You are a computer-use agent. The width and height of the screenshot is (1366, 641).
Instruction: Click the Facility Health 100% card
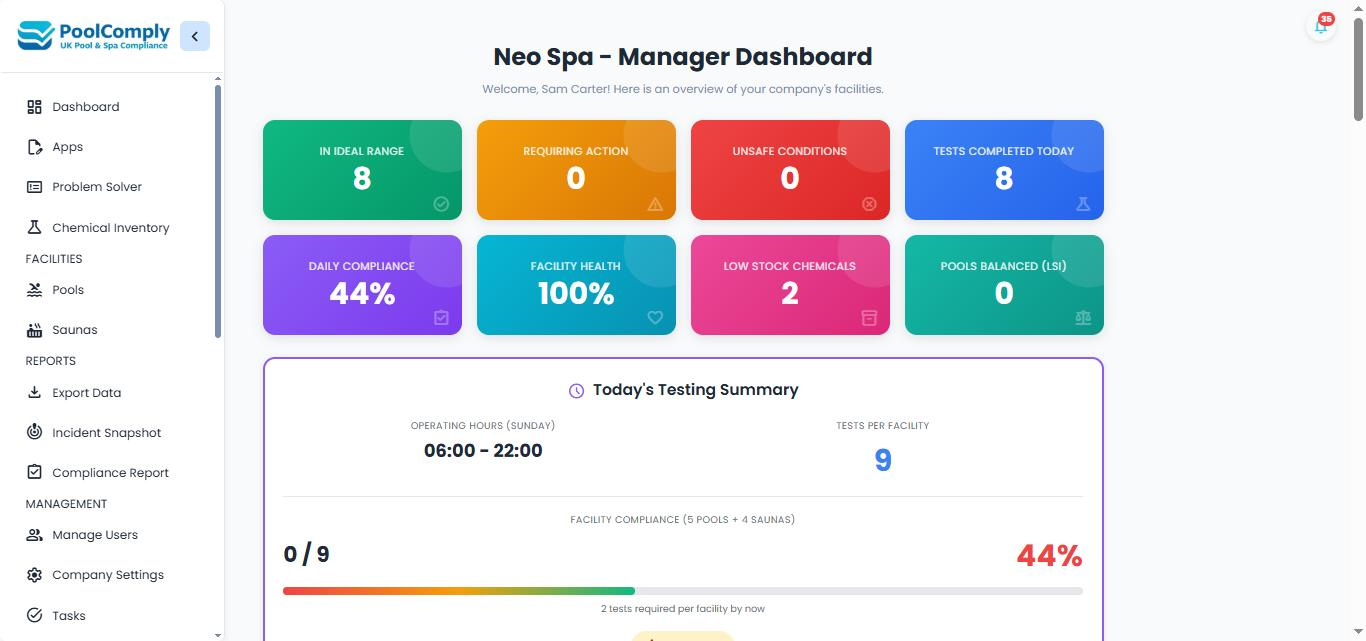pos(576,285)
